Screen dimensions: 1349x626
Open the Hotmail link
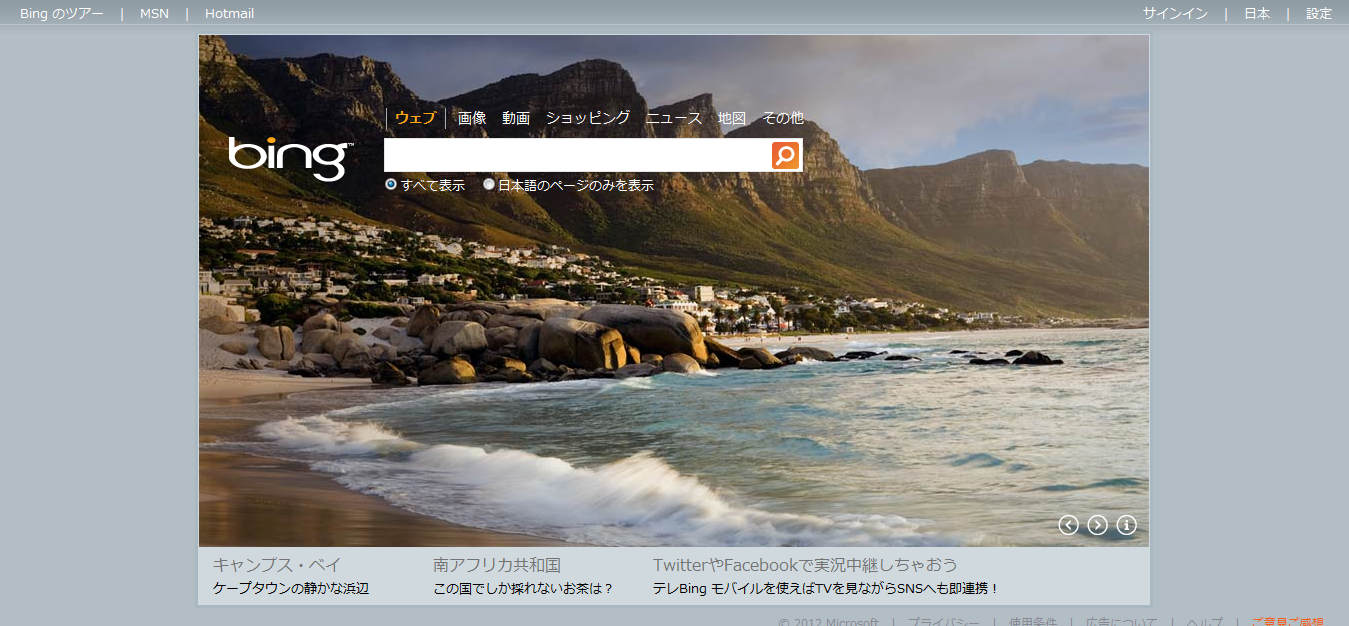[229, 13]
